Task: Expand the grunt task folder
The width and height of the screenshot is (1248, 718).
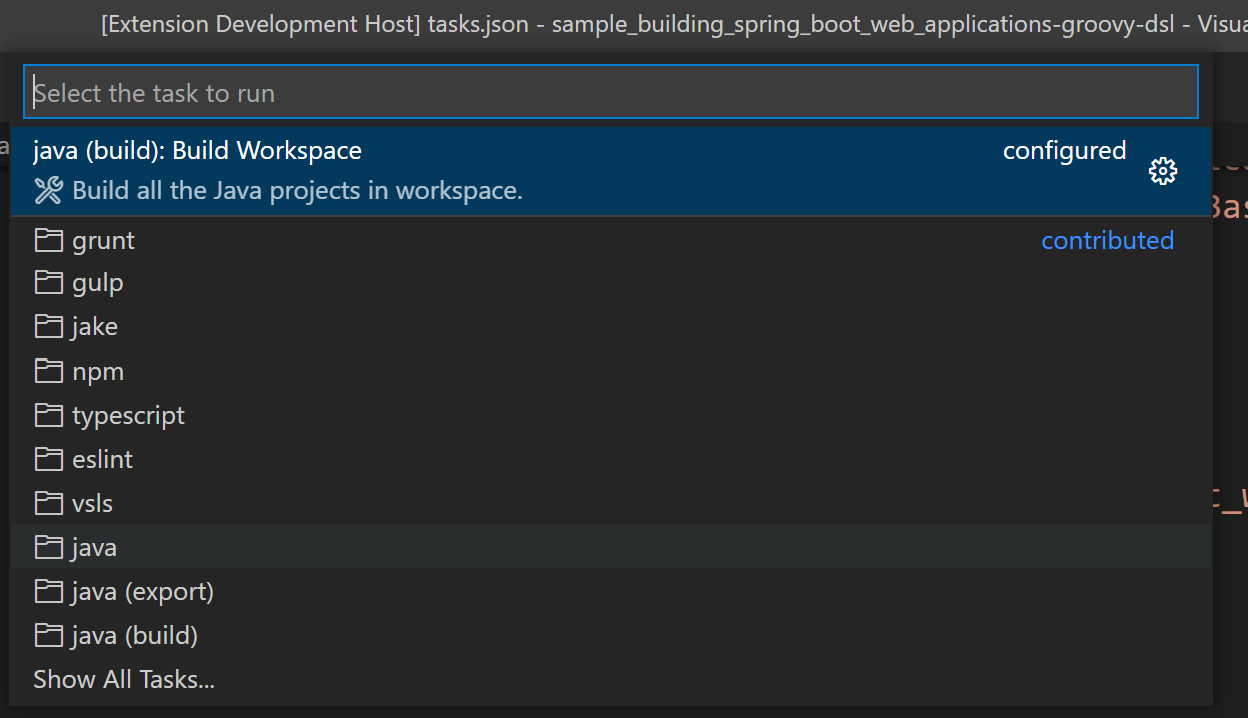Action: [610, 240]
